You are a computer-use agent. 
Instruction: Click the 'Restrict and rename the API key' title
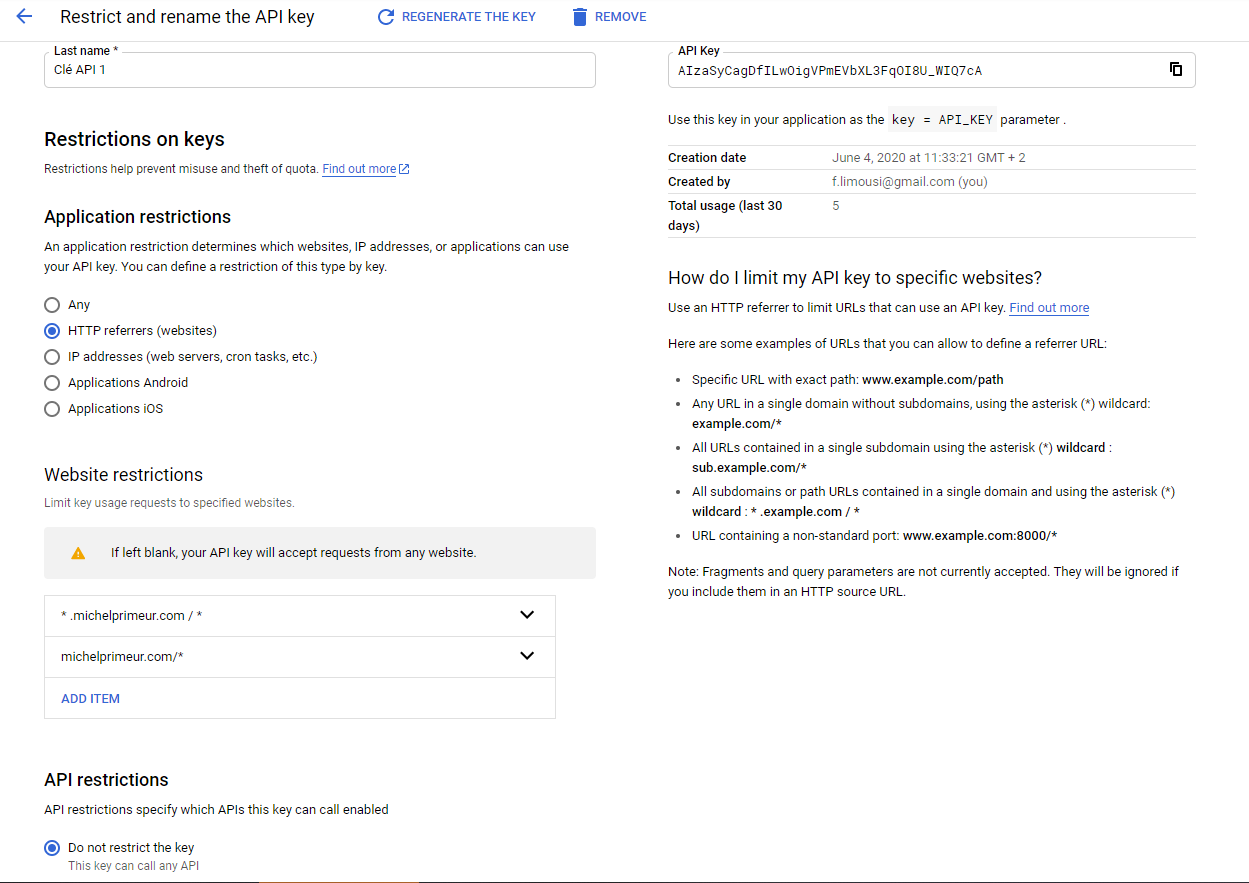click(x=187, y=17)
